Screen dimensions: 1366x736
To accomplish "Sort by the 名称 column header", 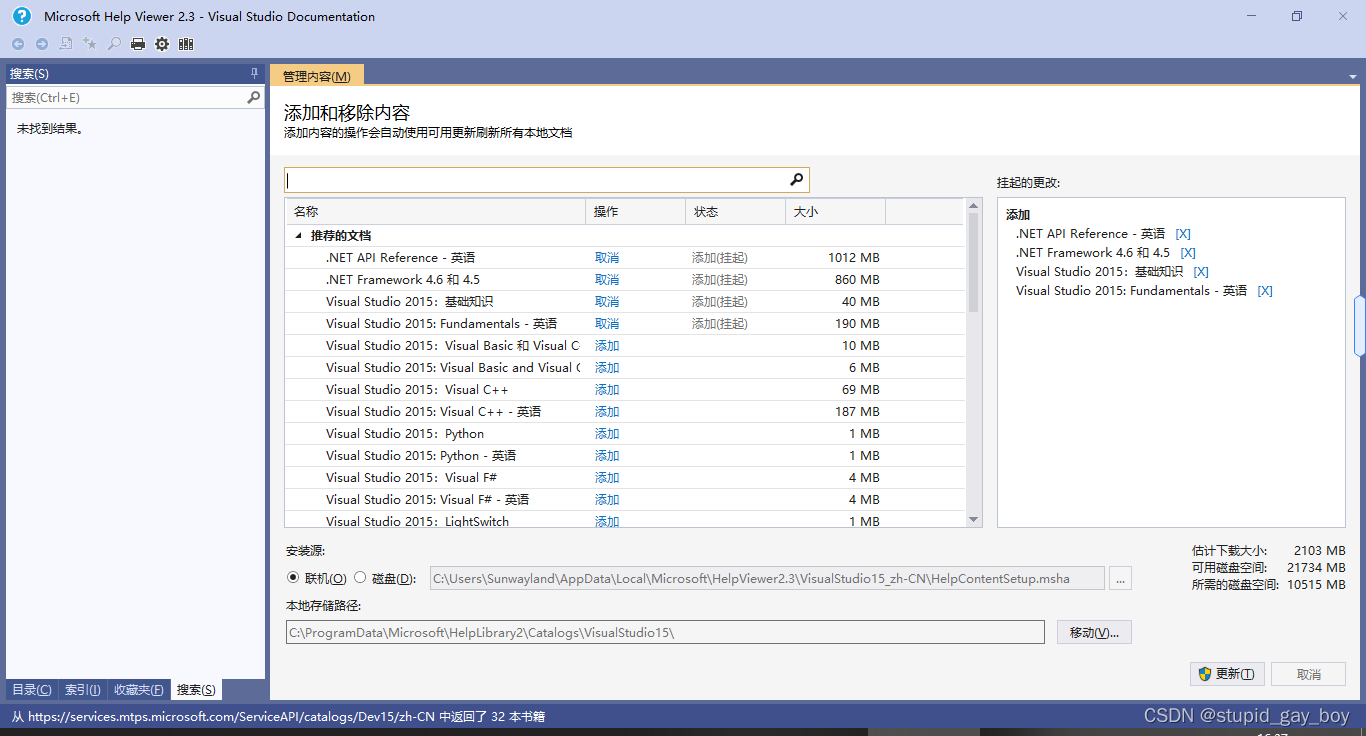I will (435, 212).
